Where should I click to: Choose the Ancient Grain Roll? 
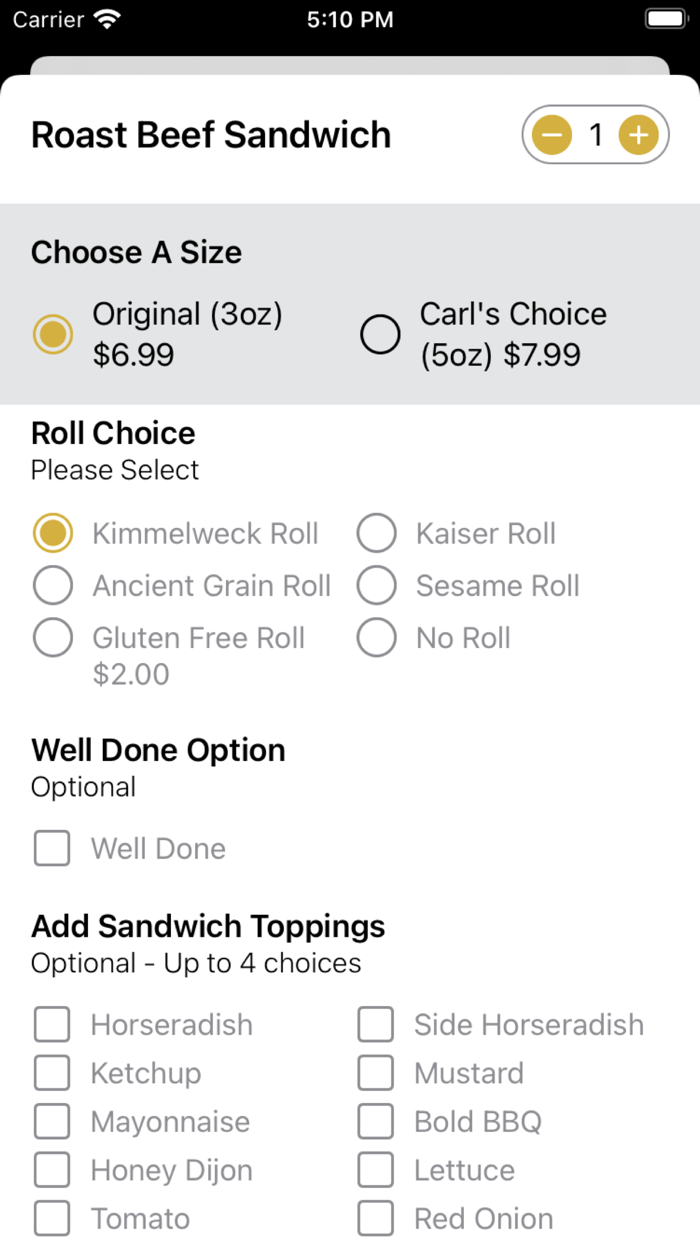coord(53,586)
